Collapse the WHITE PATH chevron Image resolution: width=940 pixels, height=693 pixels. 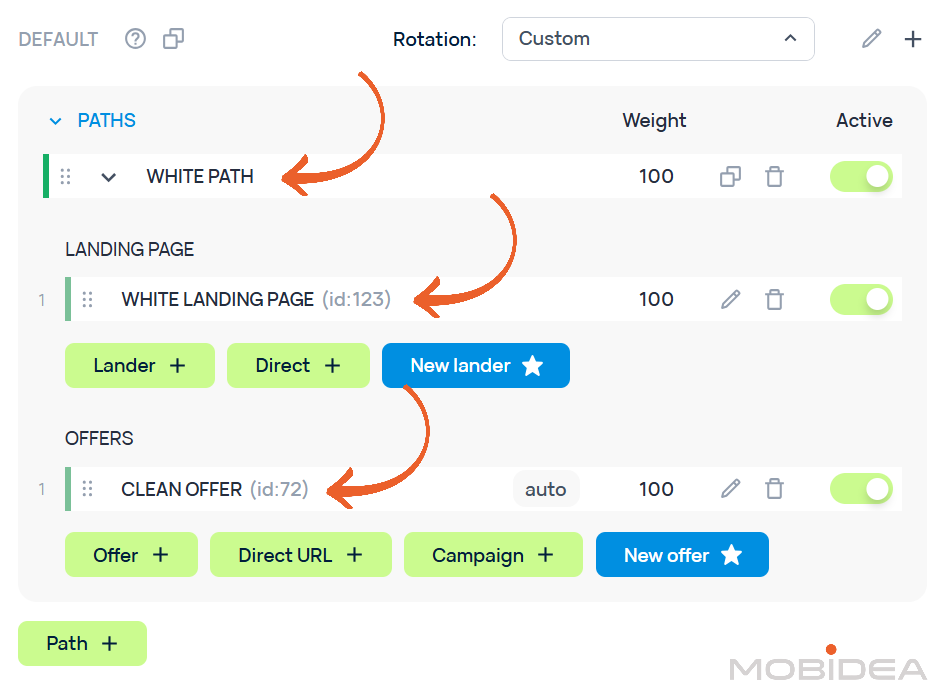click(x=109, y=177)
